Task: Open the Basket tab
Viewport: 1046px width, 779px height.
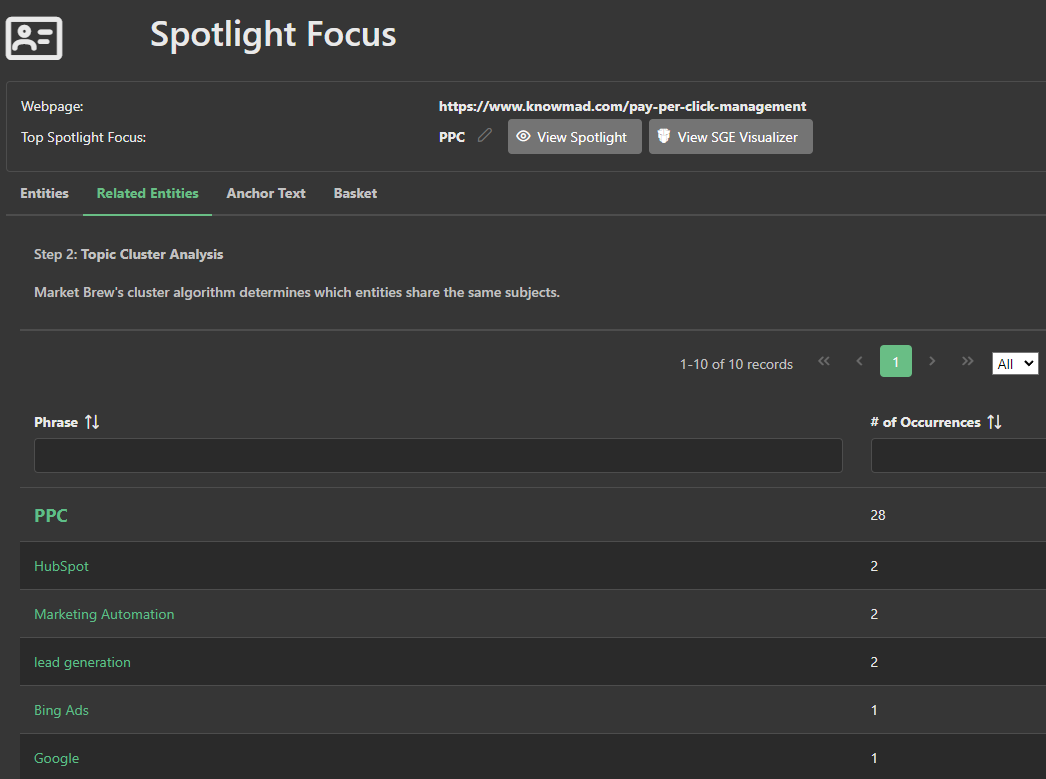Action: coord(355,193)
